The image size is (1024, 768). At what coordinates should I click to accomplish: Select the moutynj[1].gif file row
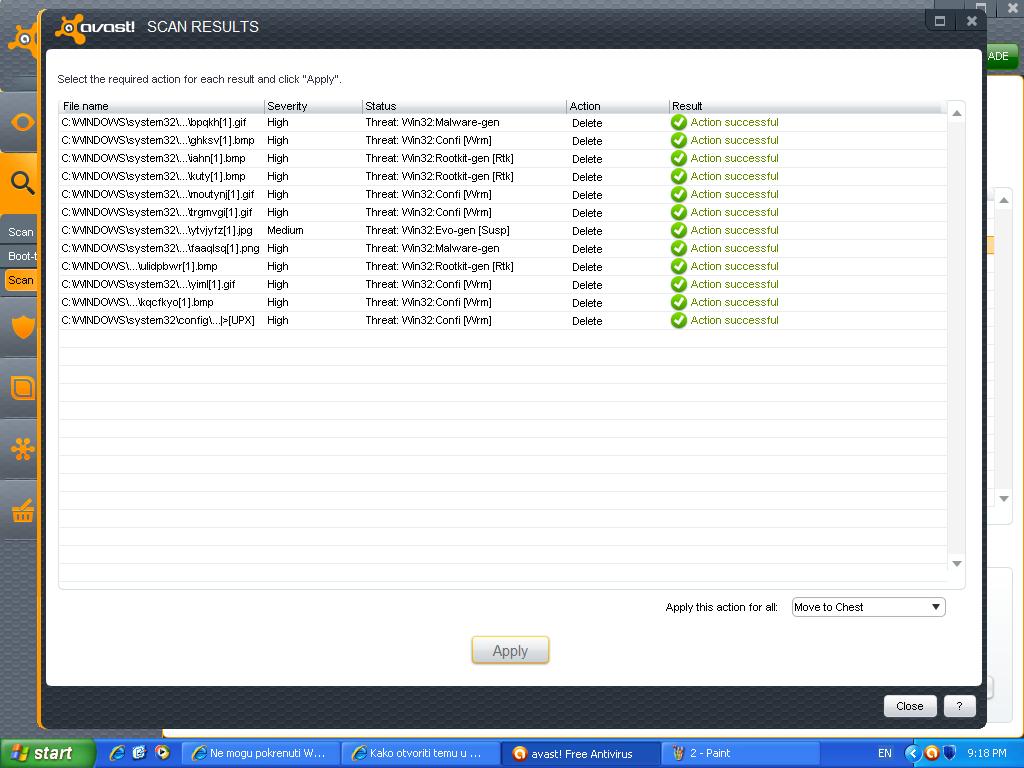(x=503, y=194)
